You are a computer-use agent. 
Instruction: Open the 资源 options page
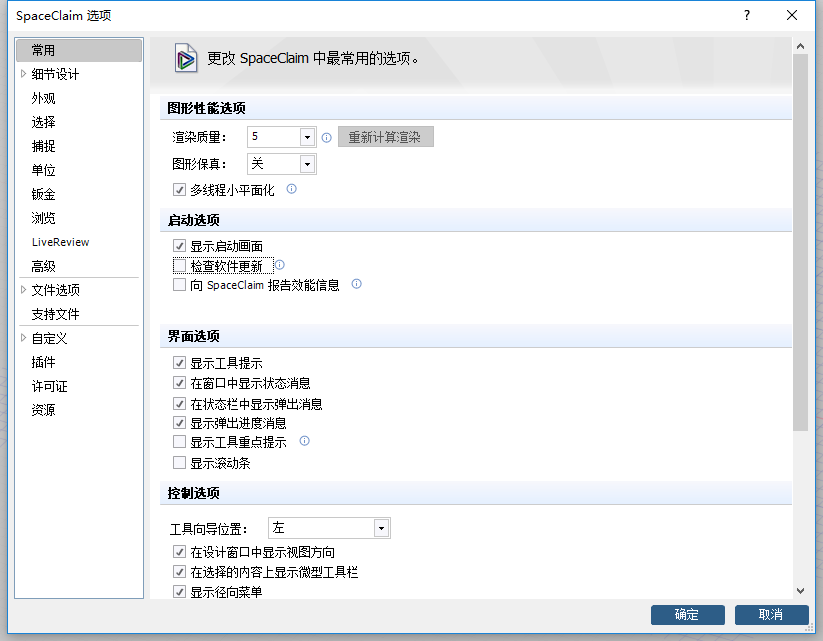pyautogui.click(x=43, y=410)
